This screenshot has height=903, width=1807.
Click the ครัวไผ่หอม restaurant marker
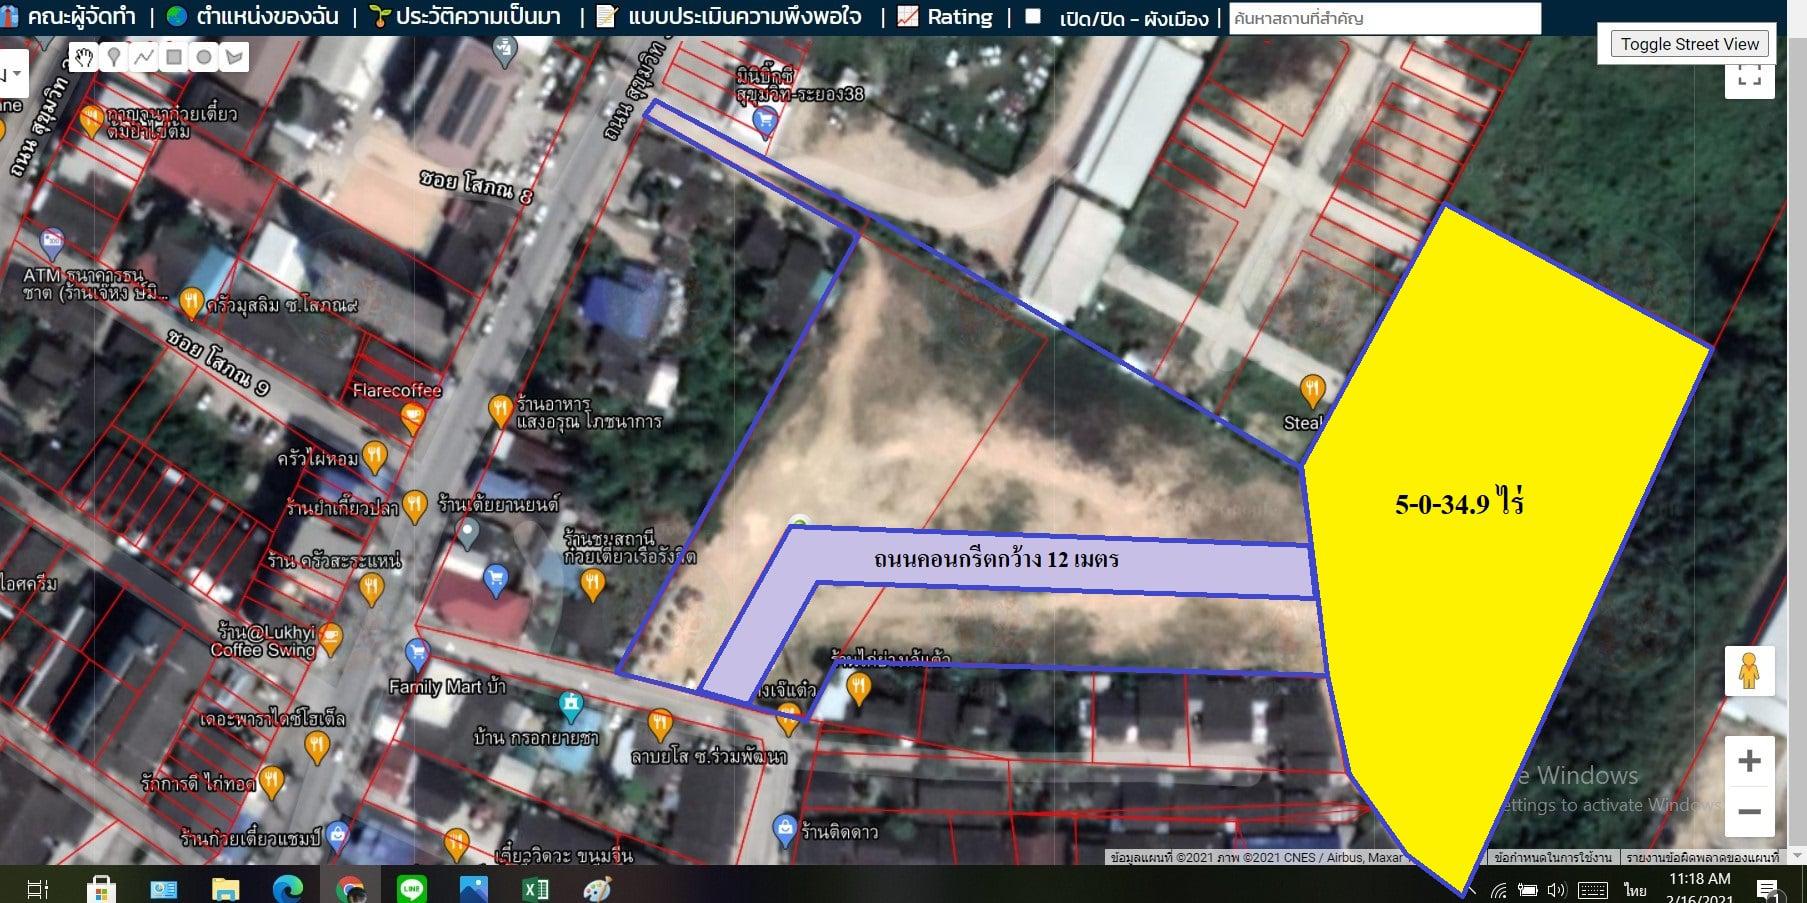(x=374, y=457)
